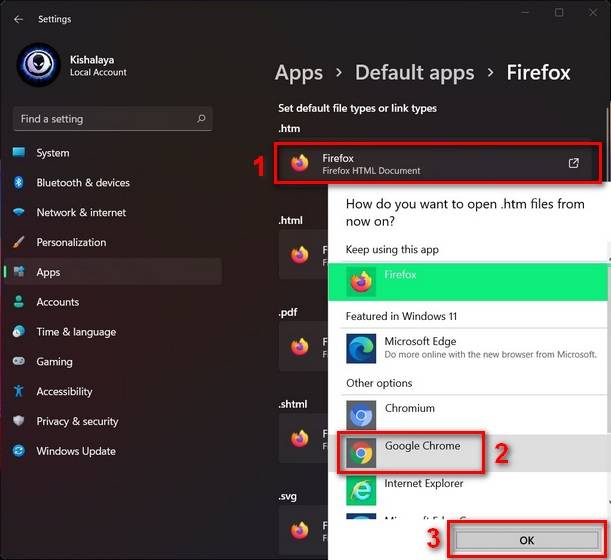Screen dimensions: 611x560
Task: Open Bluetooth & devices settings
Action: (x=83, y=183)
